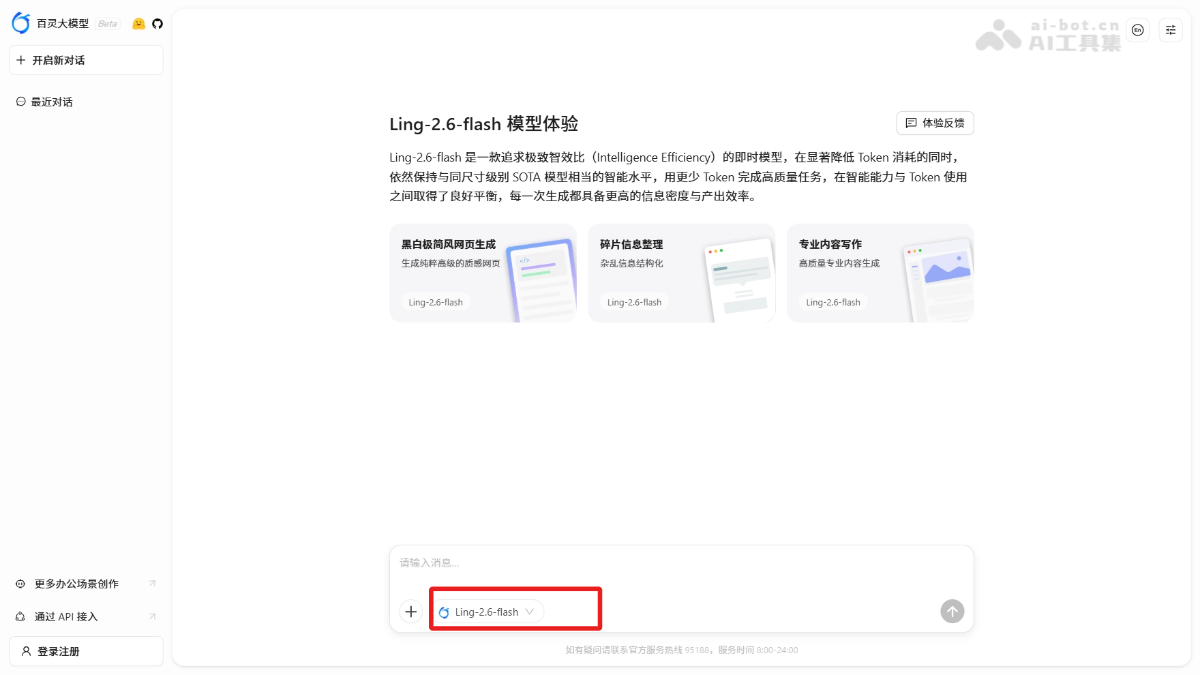Click the external arrow beside 更多办公场景创作
The height and width of the screenshot is (675, 1200).
click(x=152, y=584)
